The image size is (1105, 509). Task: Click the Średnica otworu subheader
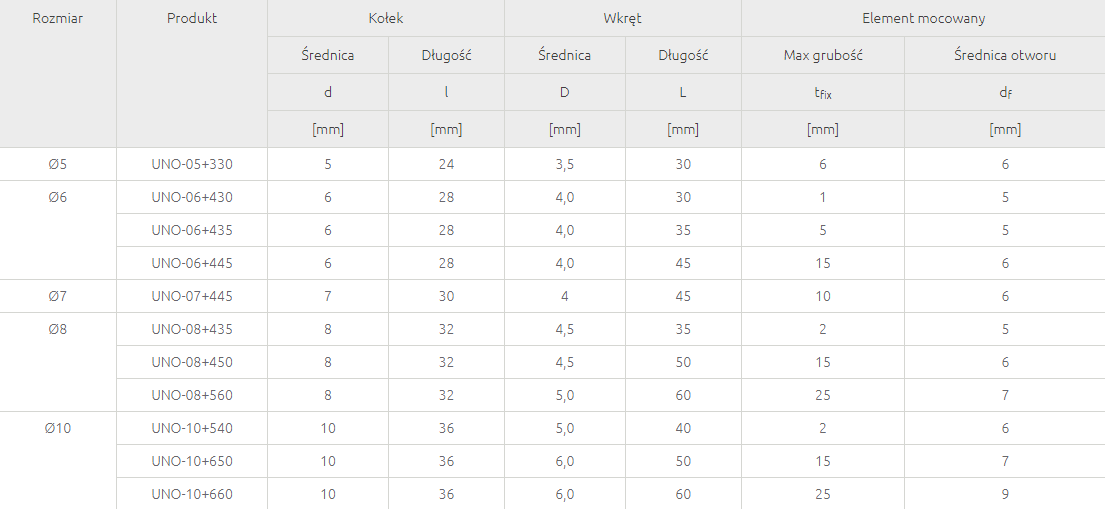tap(1005, 55)
